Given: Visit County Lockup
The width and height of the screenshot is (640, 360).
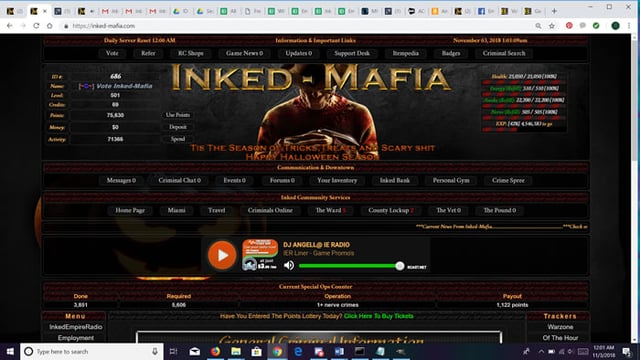Looking at the screenshot, I should 391,210.
